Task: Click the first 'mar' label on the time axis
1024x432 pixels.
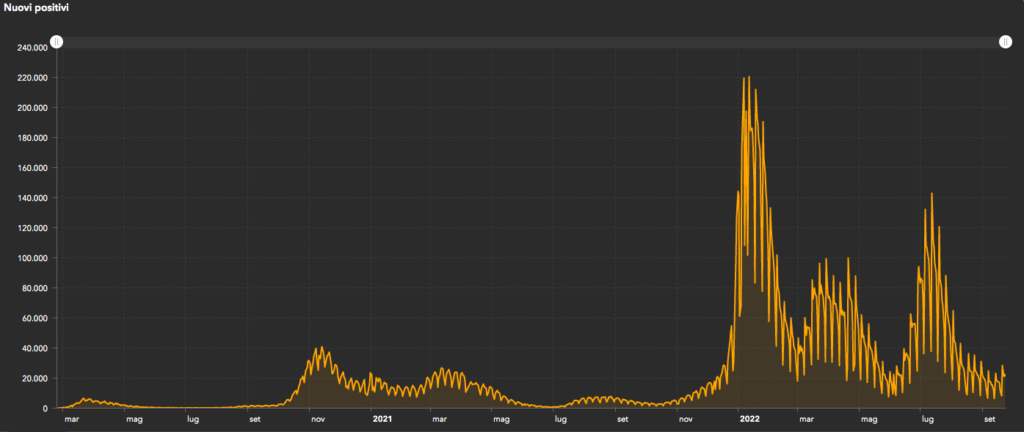Action: (x=72, y=421)
